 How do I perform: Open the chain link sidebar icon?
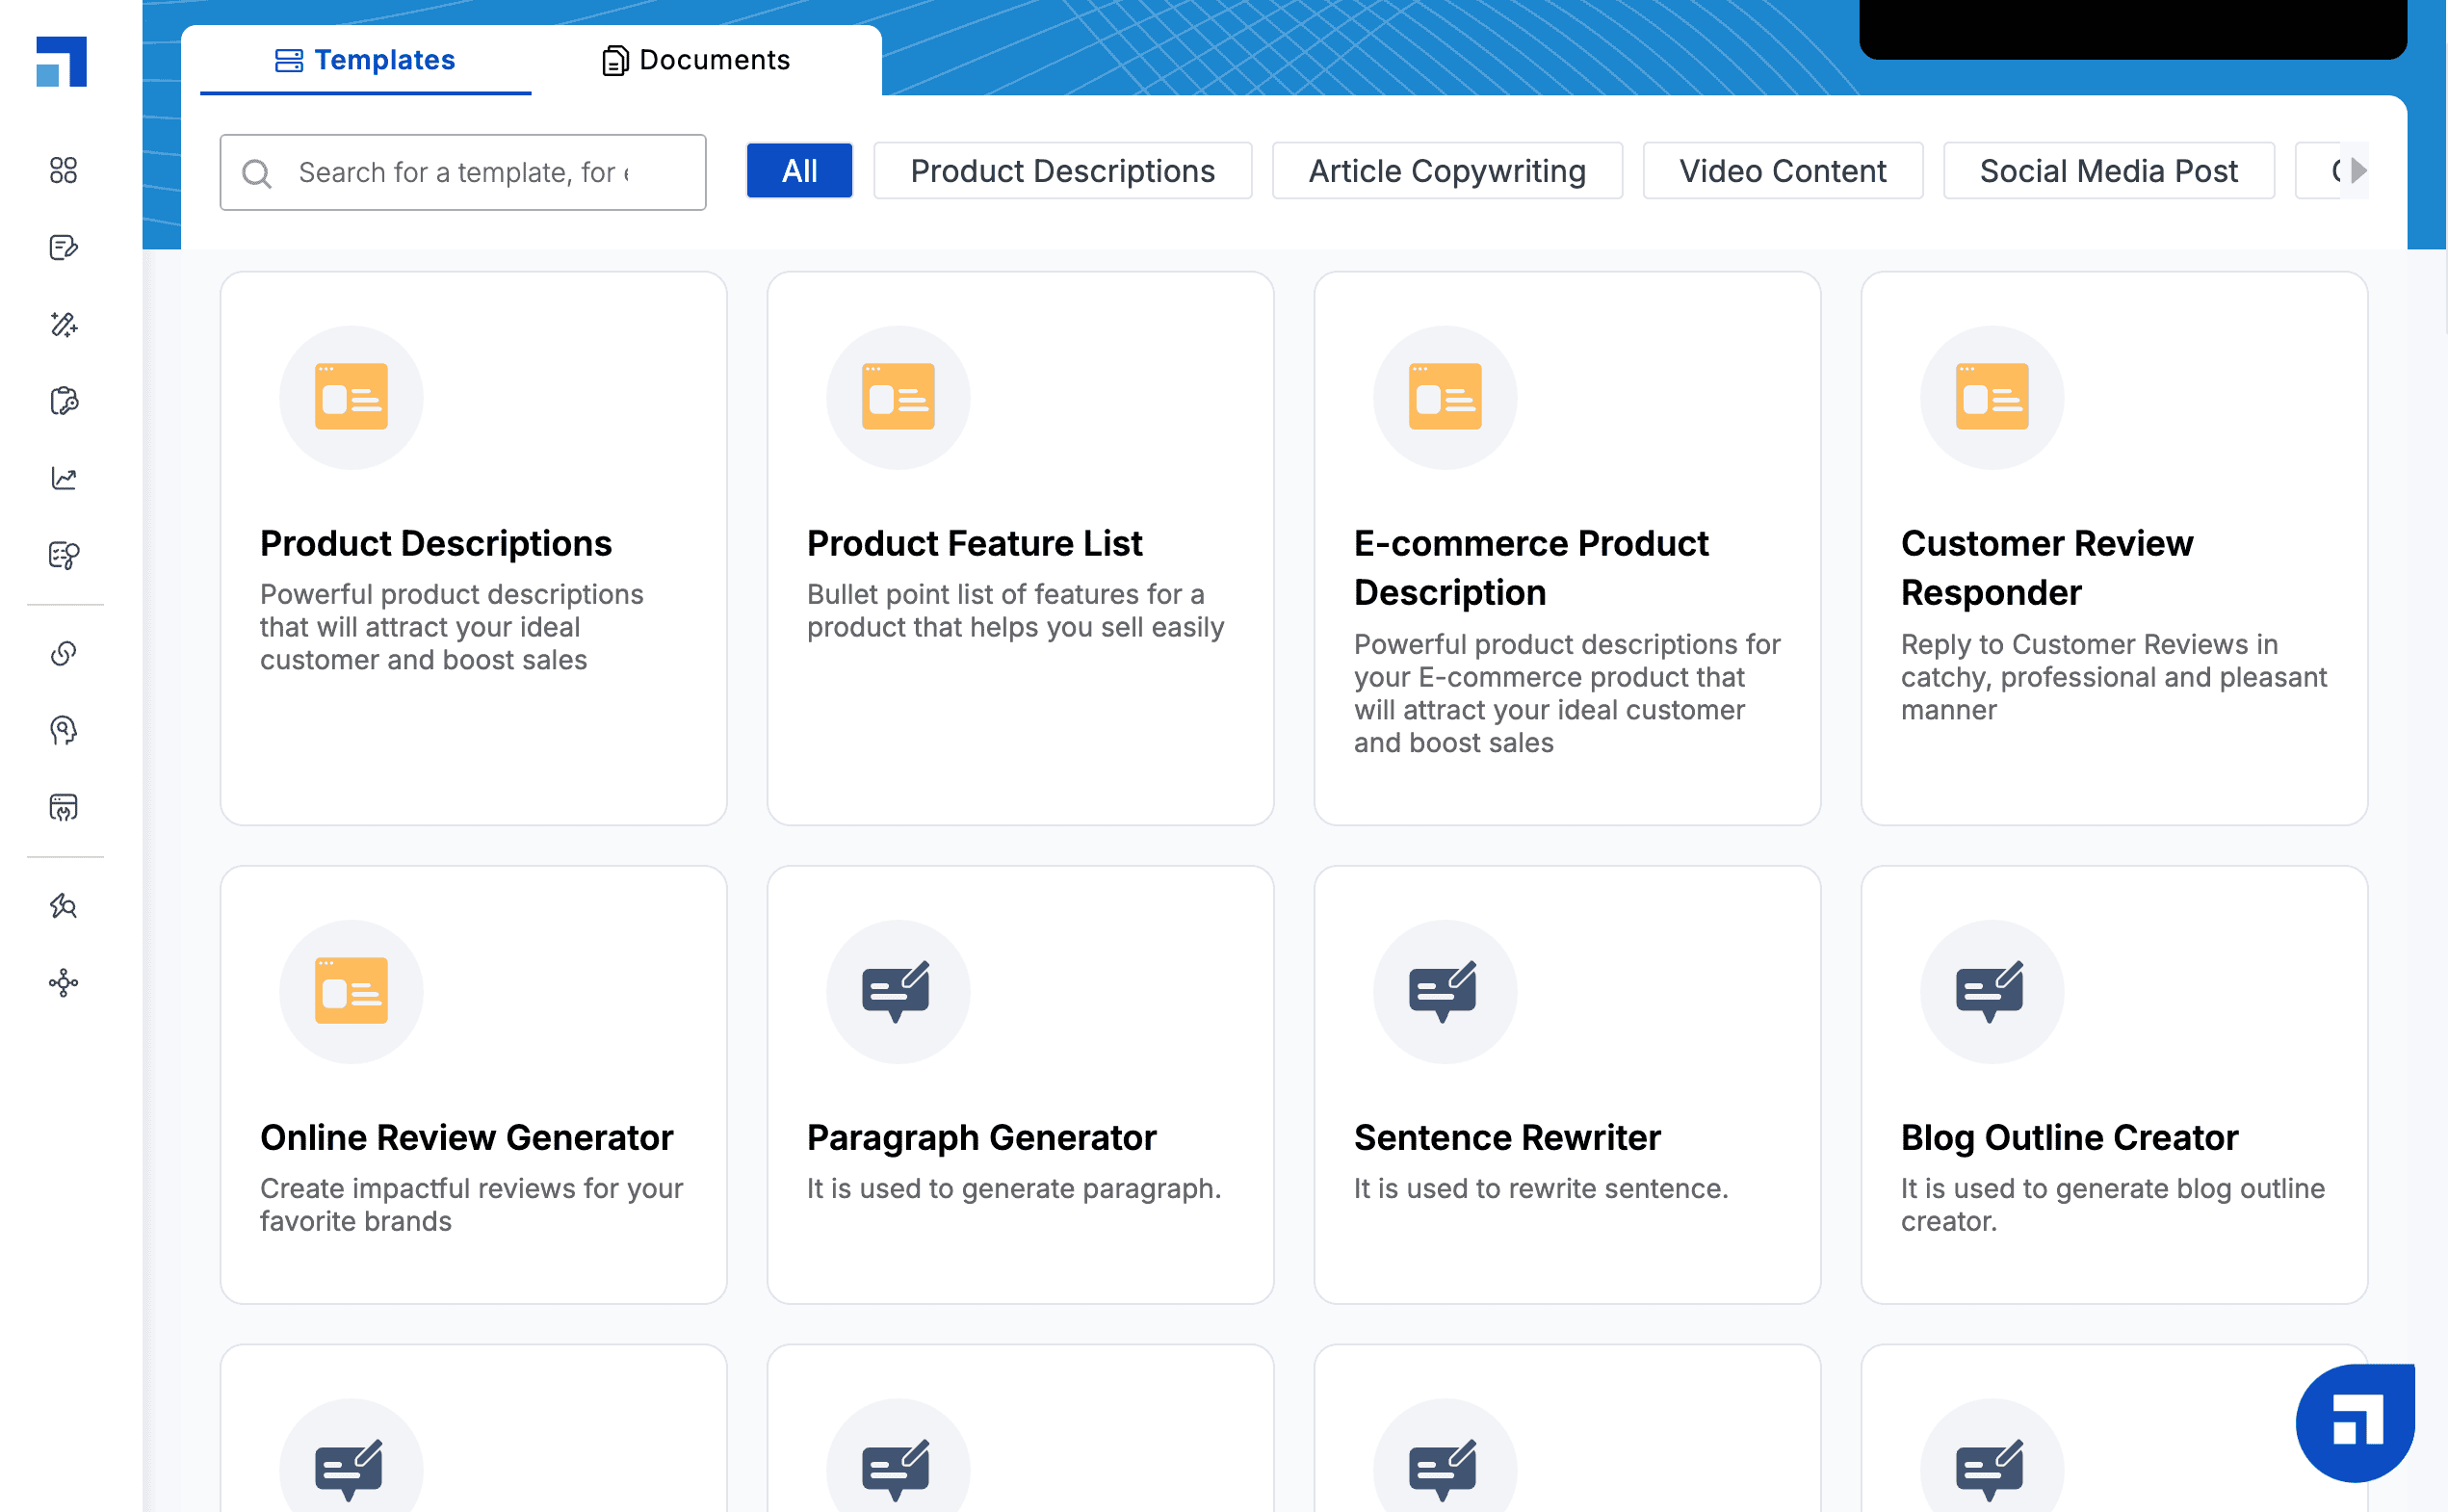point(64,653)
